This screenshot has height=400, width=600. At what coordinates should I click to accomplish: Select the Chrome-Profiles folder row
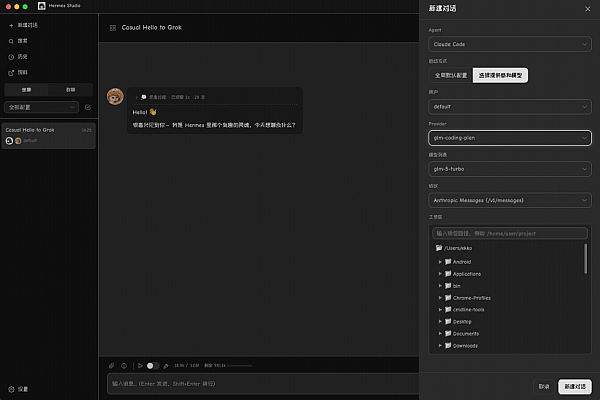point(510,297)
